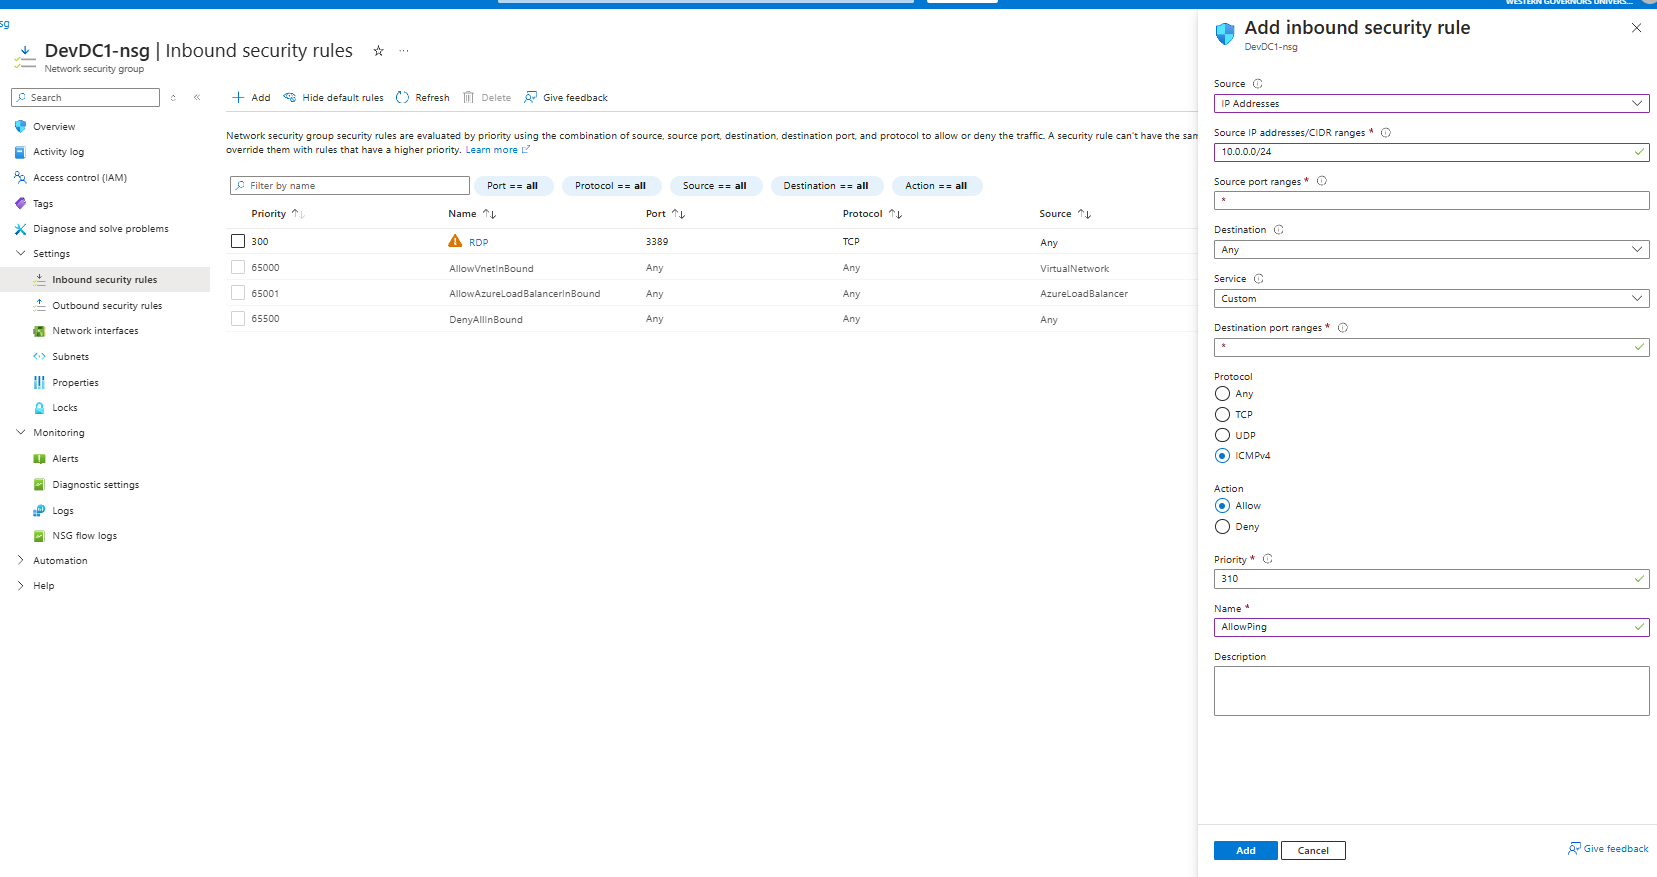
Task: Open Inbound security rules menu item
Action: coord(105,280)
